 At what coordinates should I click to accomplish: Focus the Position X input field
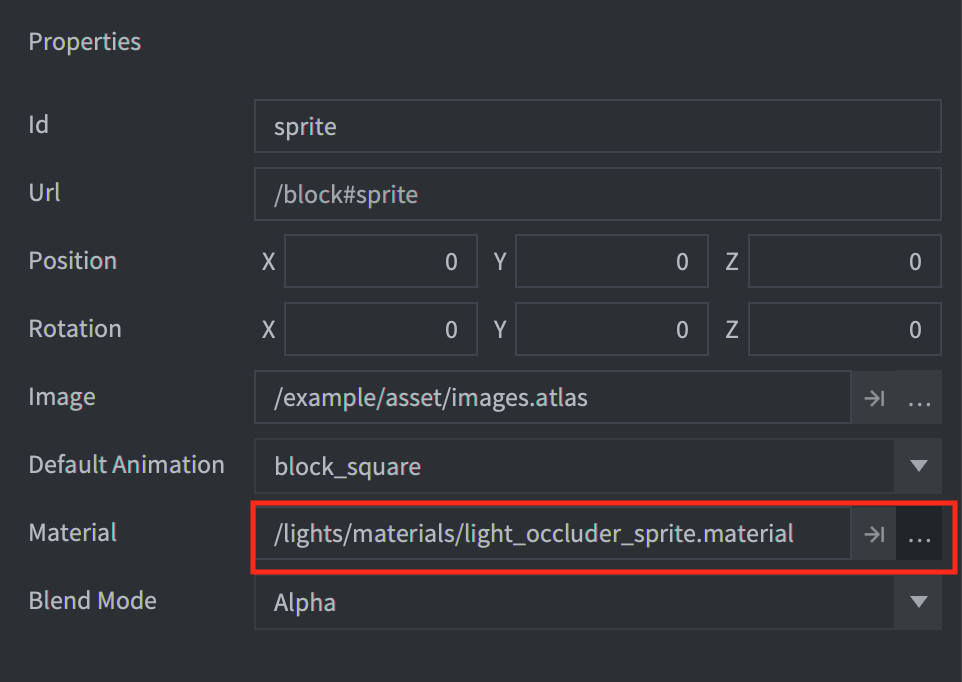(380, 261)
